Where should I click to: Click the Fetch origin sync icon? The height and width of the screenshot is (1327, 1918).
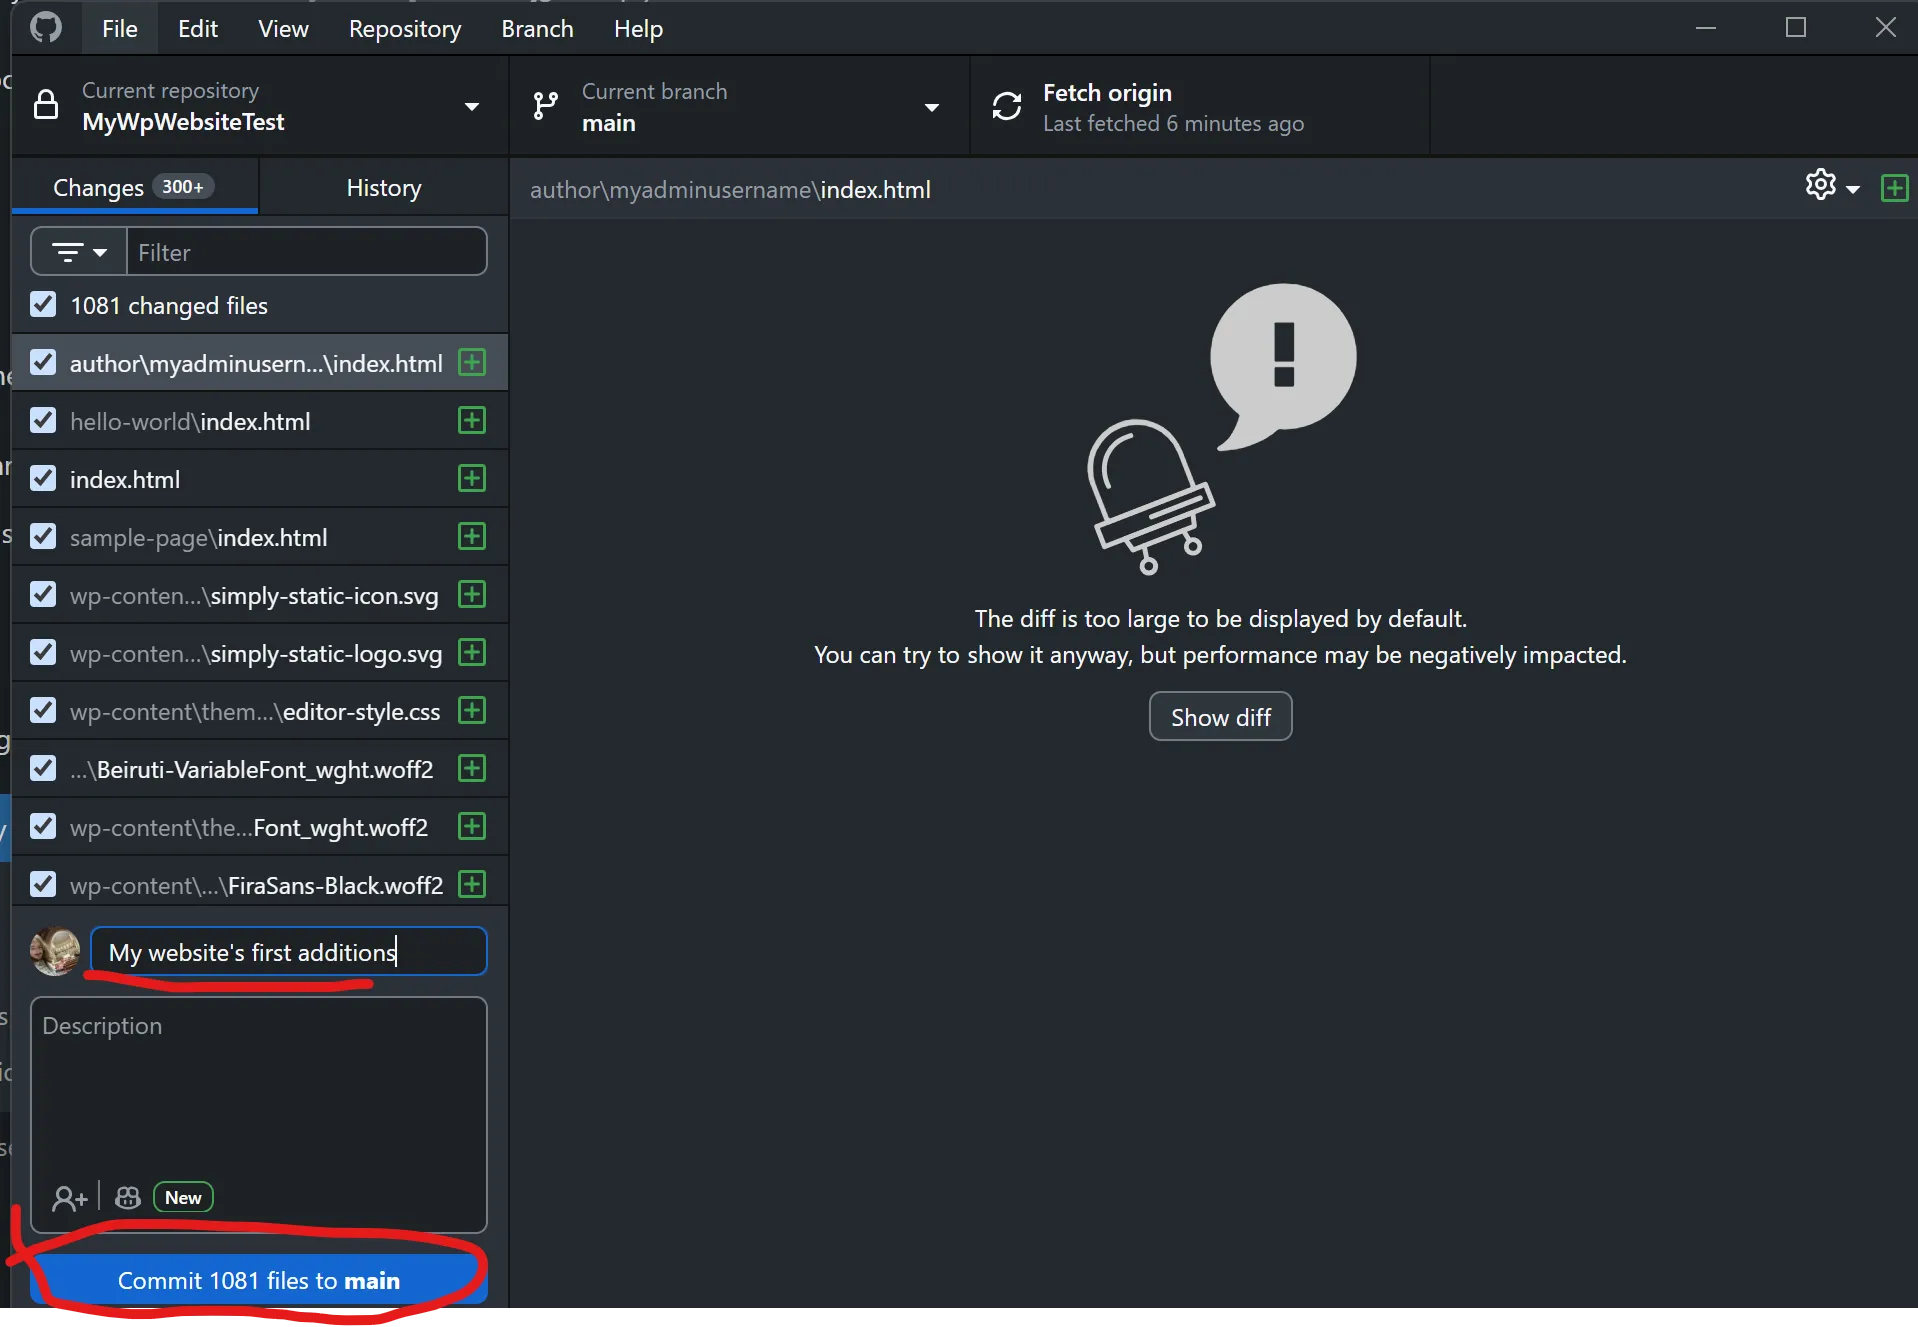[1006, 106]
